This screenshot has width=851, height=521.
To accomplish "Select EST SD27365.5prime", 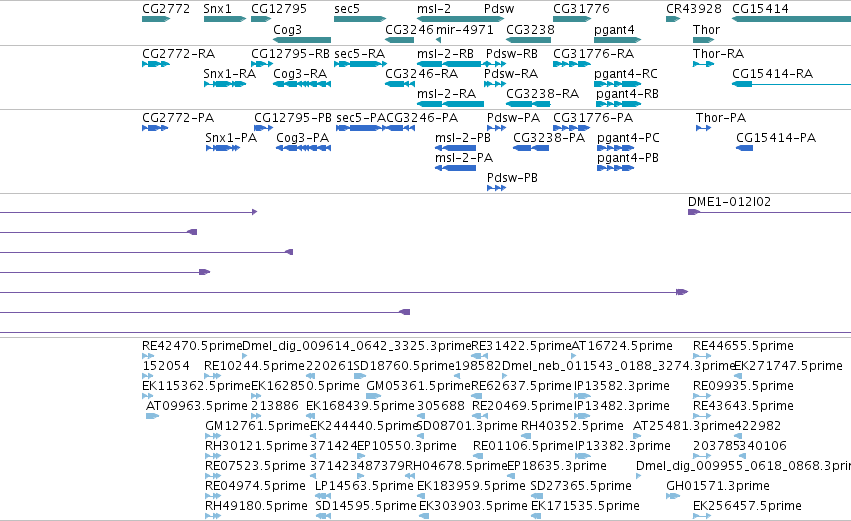I will [x=537, y=496].
